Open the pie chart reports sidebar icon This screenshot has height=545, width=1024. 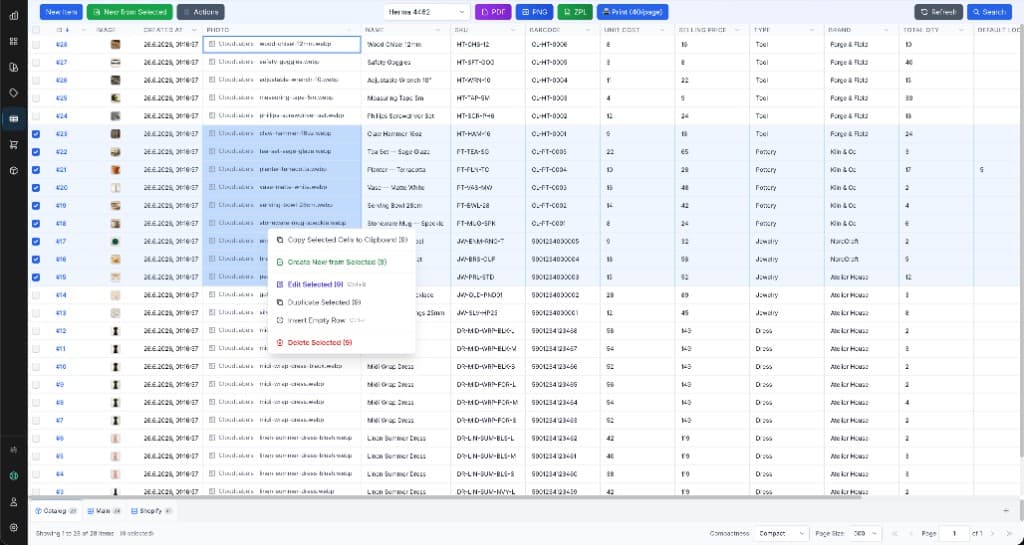14,67
